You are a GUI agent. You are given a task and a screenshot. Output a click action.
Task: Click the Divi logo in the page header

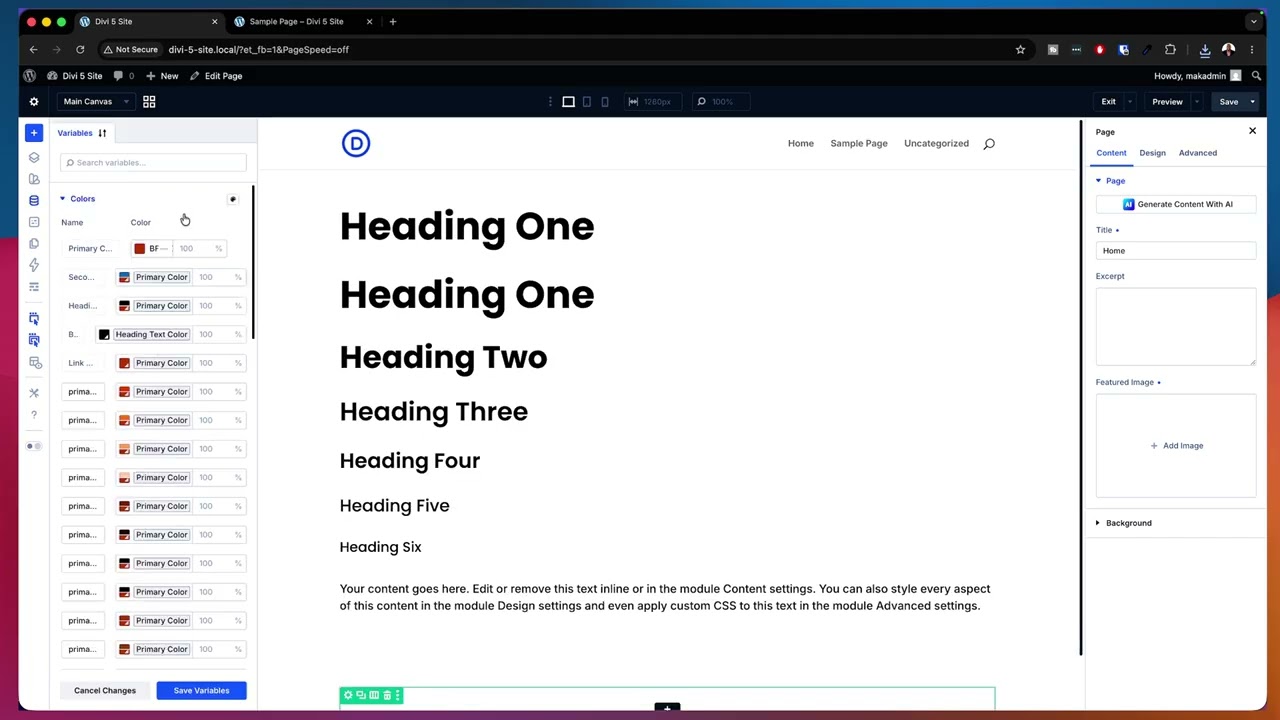(x=356, y=144)
